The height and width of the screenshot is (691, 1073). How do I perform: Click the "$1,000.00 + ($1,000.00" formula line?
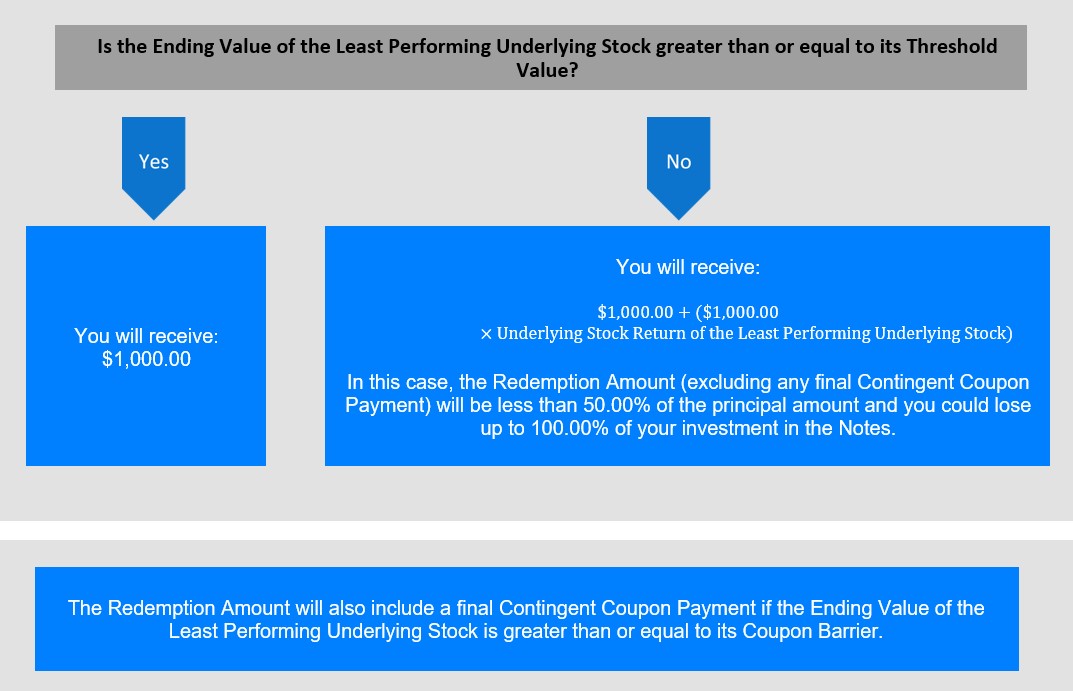click(x=687, y=312)
